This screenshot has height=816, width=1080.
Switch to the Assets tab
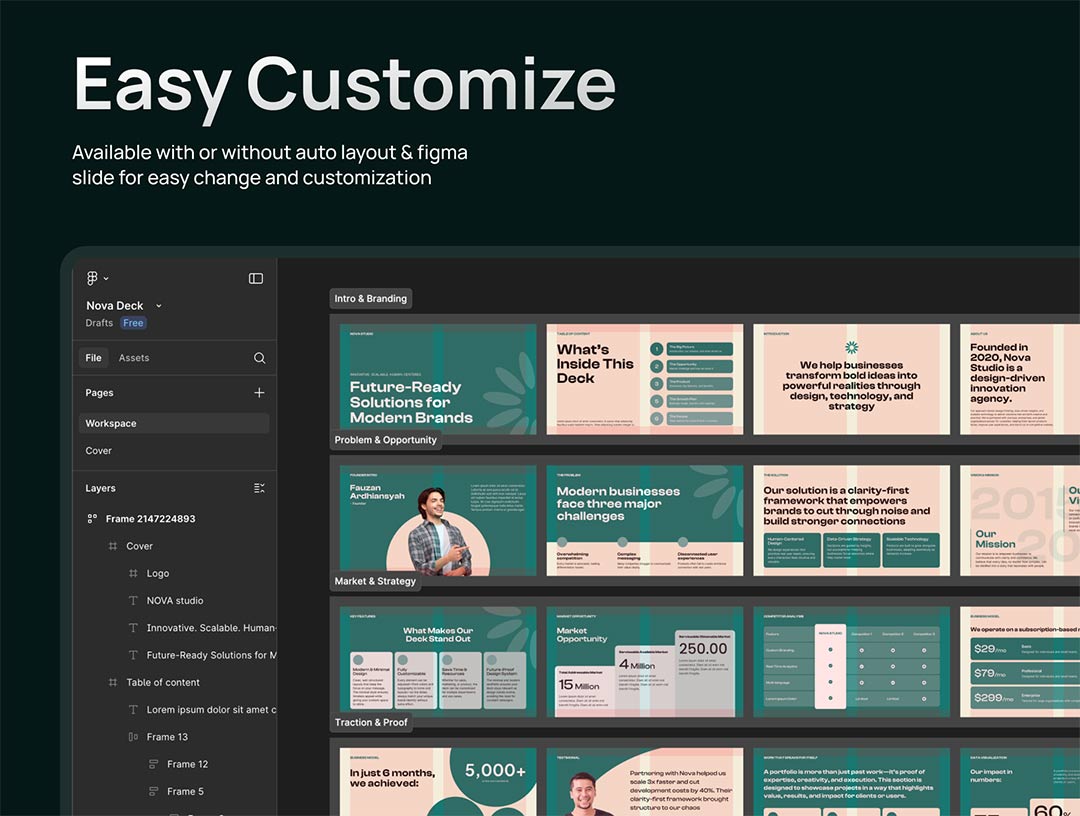pyautogui.click(x=134, y=358)
